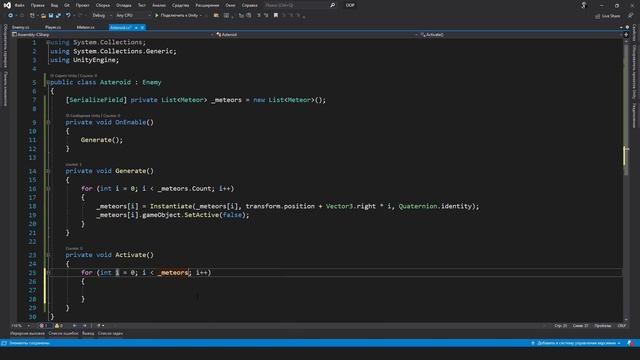Click the warning count indicator

click(x=59, y=326)
